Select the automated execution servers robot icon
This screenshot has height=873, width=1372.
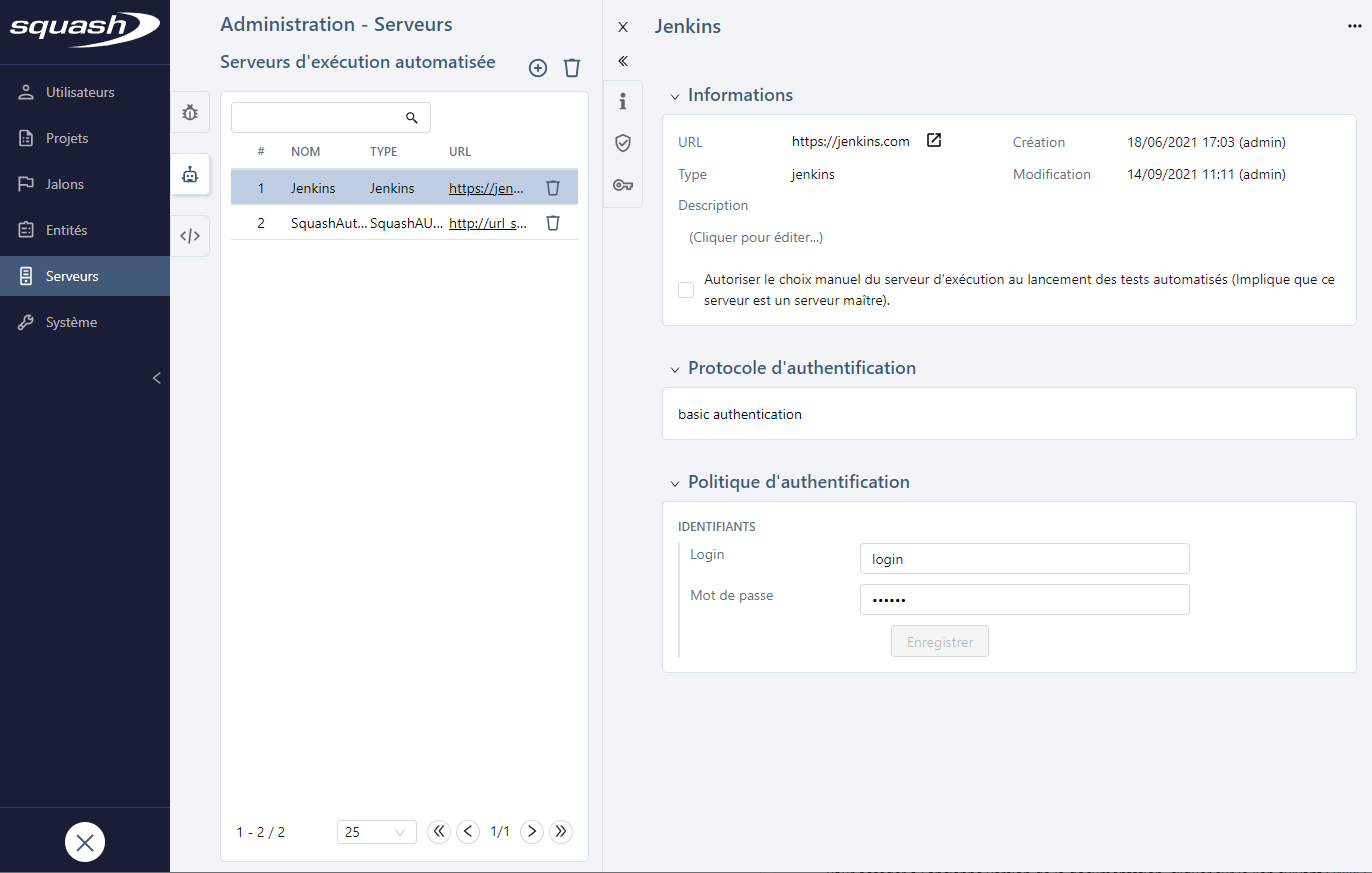pos(190,173)
